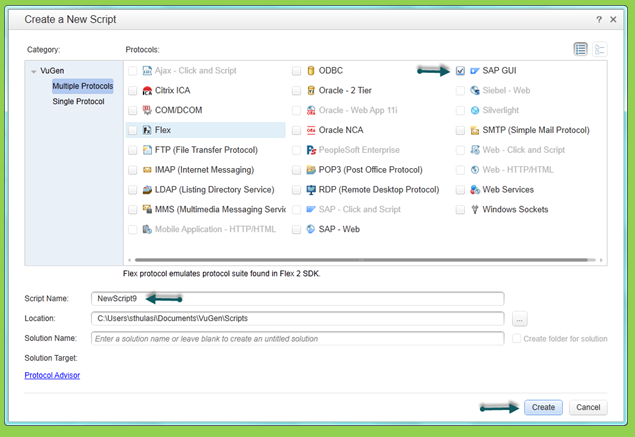Collapse the VuGen category tree node
This screenshot has height=437, width=635.
coord(34,71)
